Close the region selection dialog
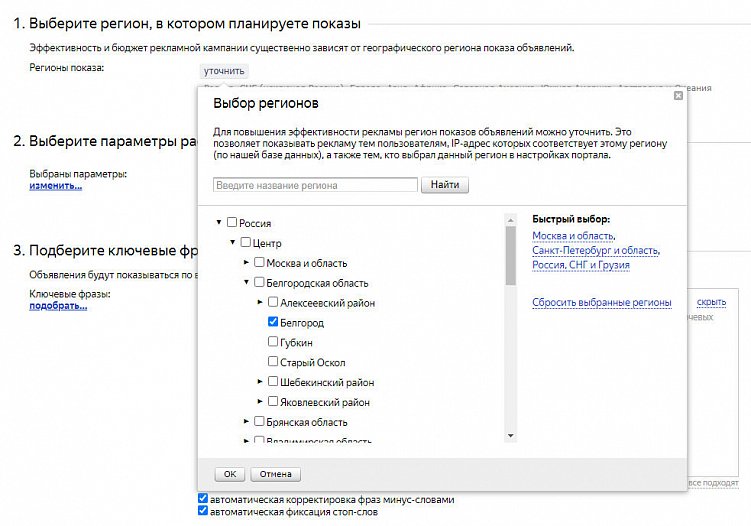 678,96
